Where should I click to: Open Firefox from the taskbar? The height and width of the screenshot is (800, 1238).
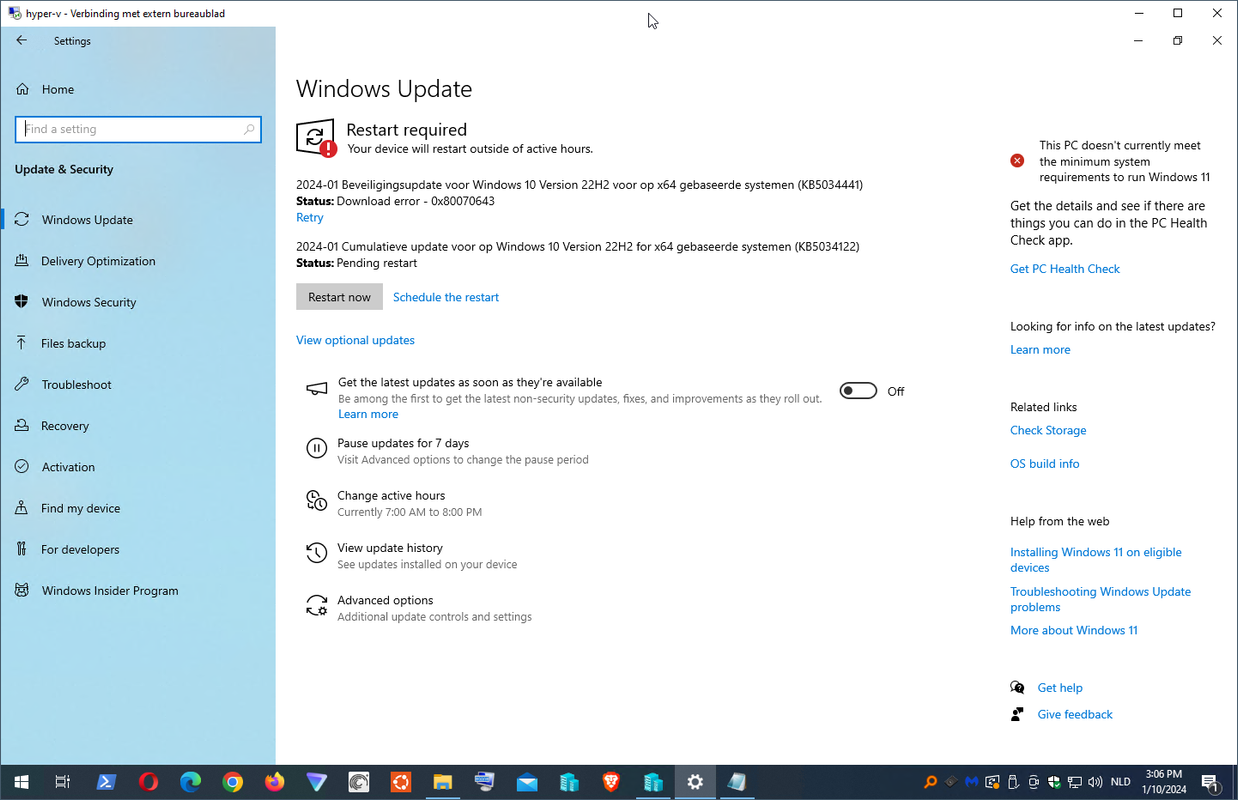point(274,782)
